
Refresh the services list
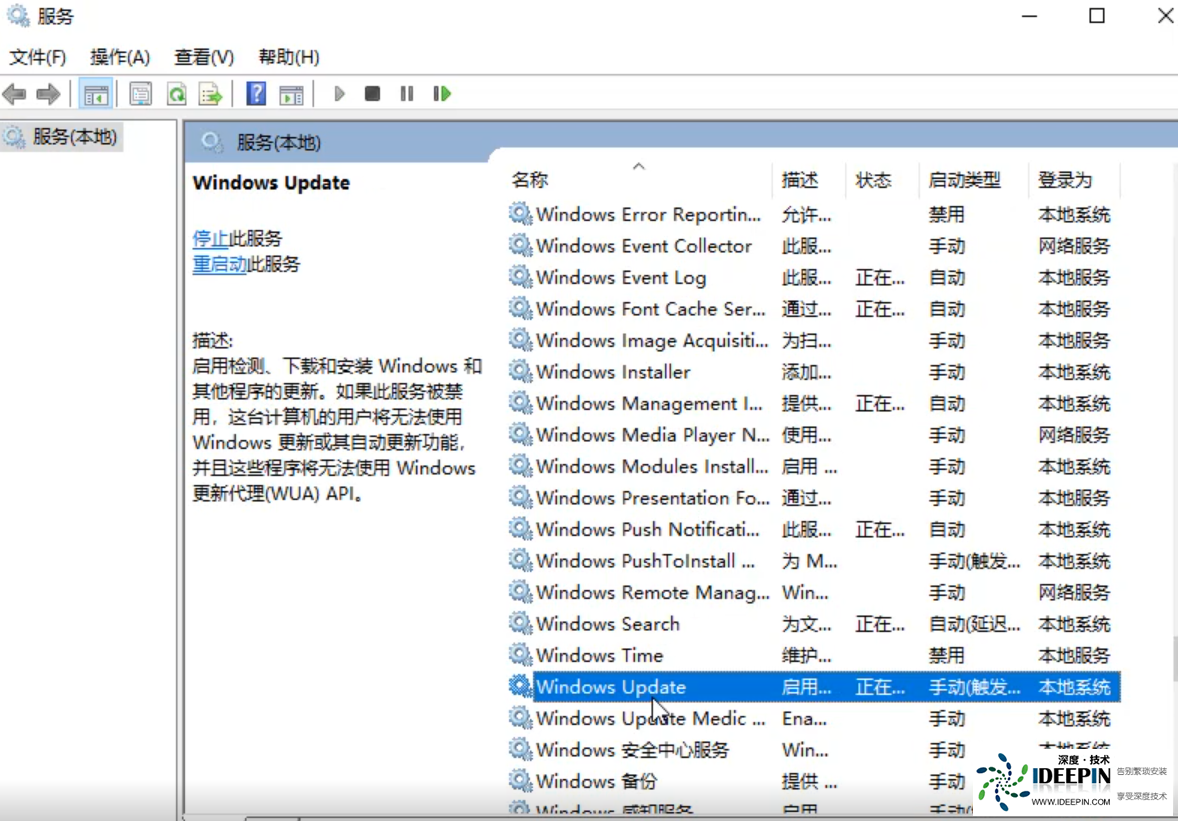click(176, 93)
